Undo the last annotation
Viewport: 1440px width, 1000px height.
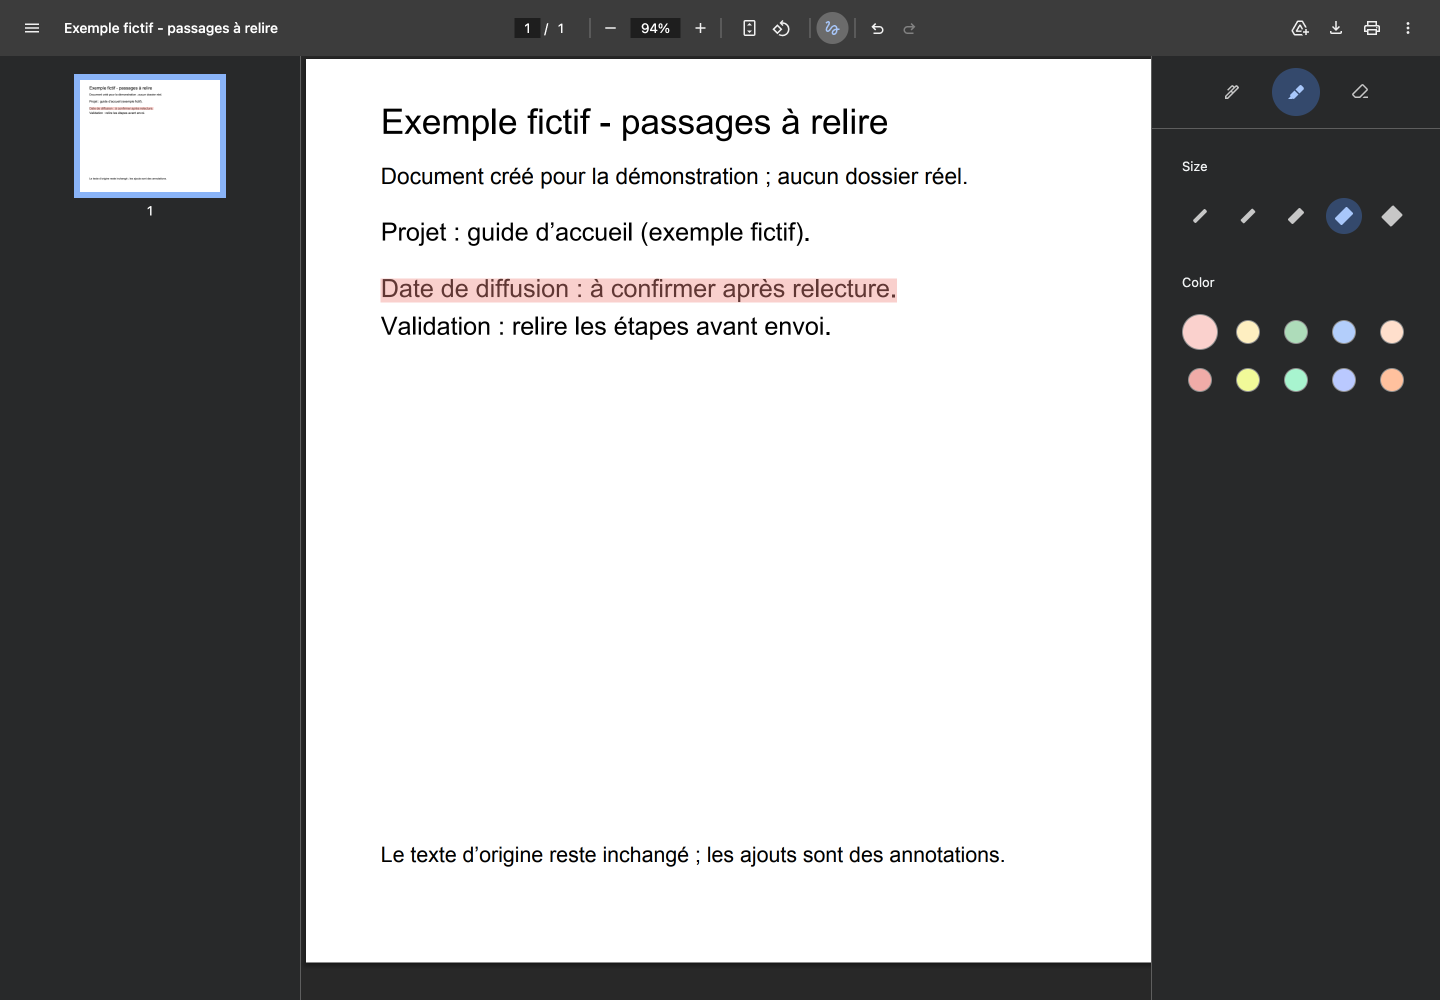click(877, 28)
